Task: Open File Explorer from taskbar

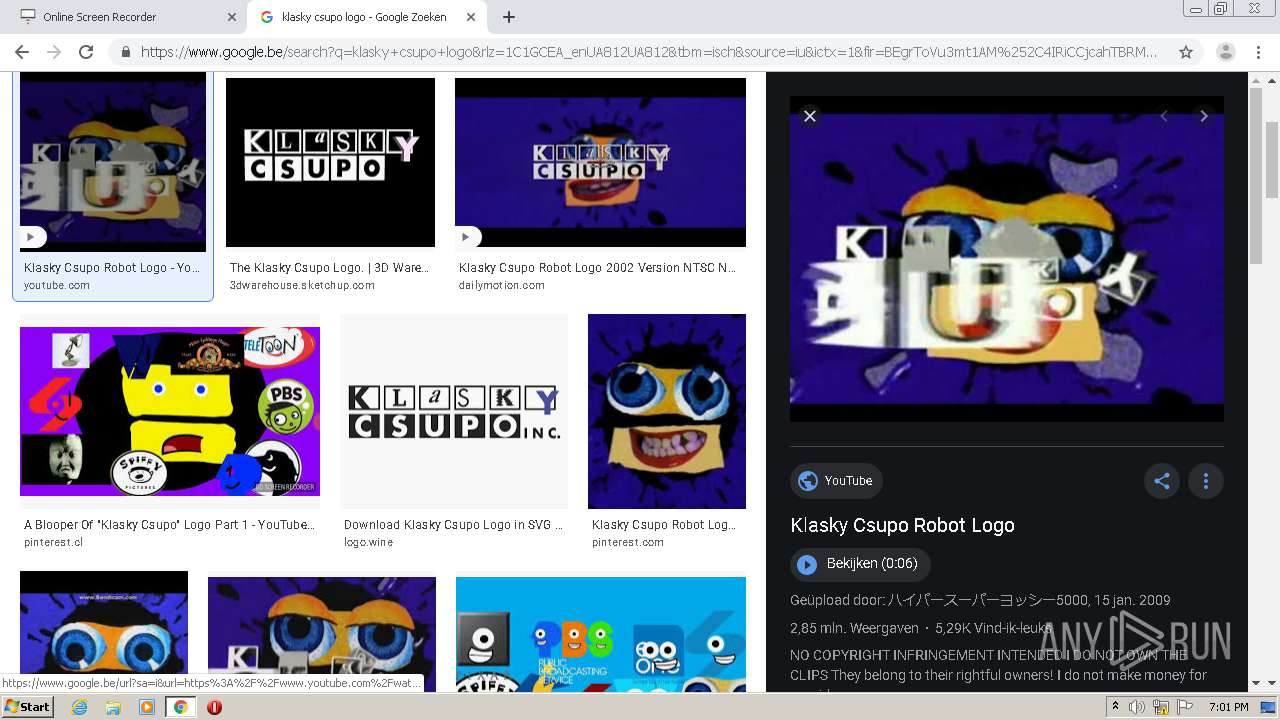Action: tap(113, 707)
